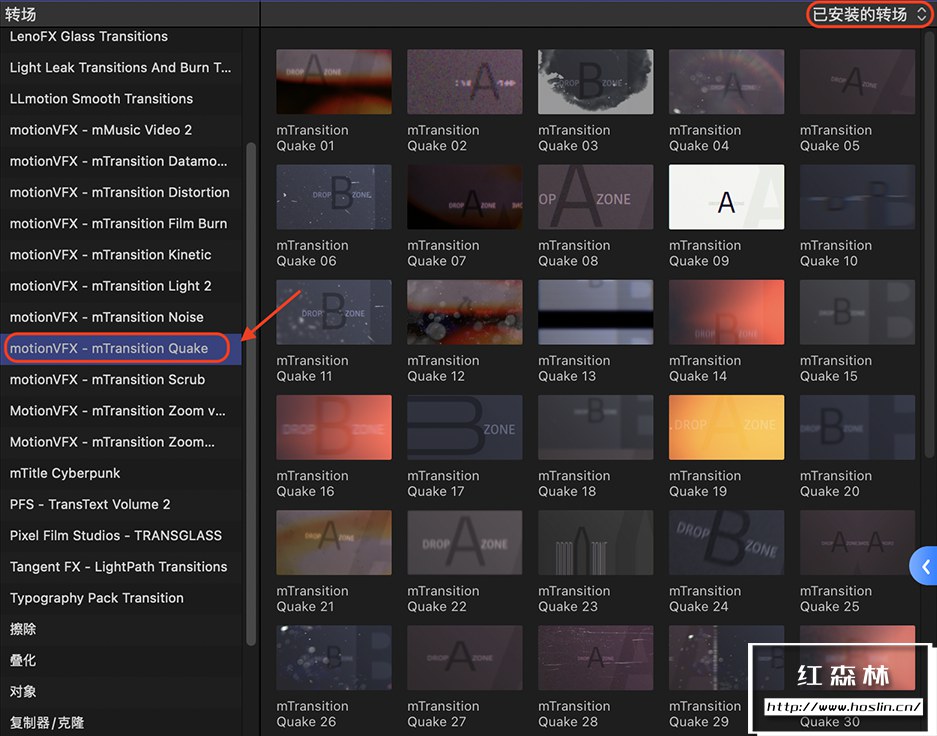Click the "mTransition Quake 01" name label
Viewport: 937px width, 736px height.
pyautogui.click(x=312, y=138)
